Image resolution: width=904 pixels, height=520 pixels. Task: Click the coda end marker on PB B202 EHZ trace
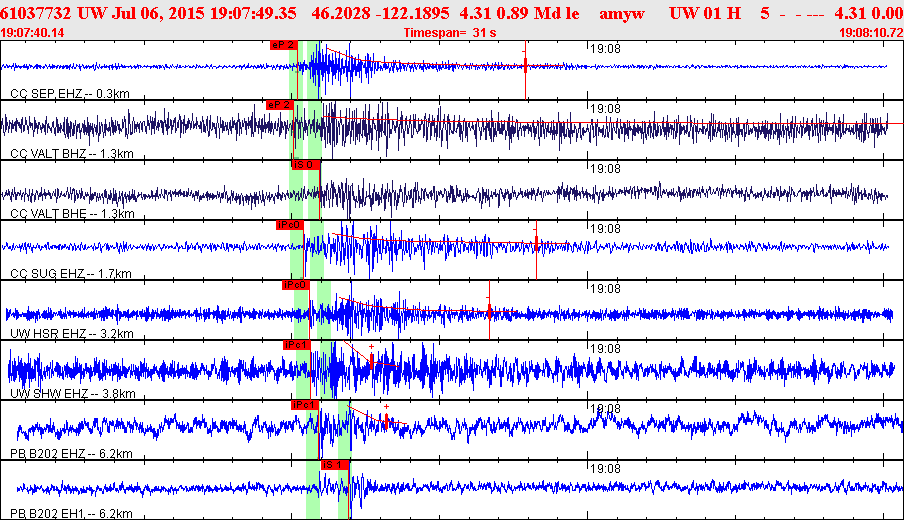[x=386, y=419]
